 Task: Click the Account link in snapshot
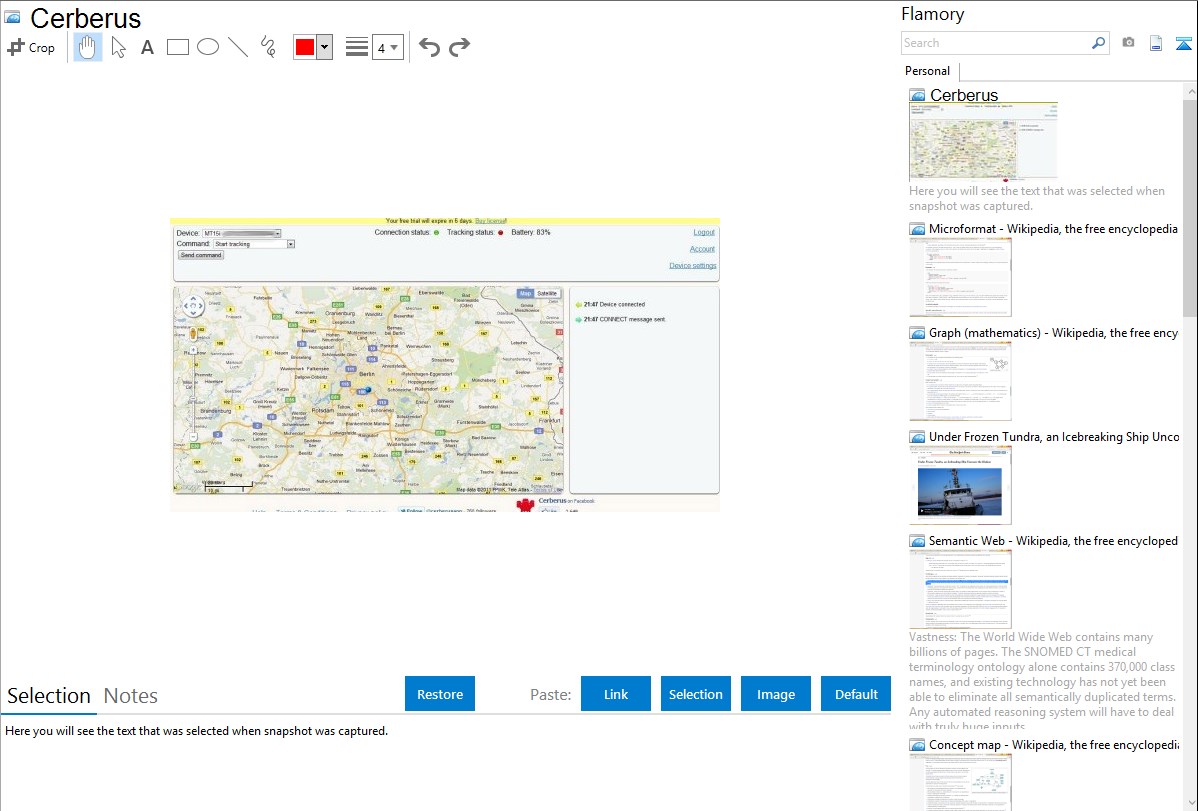click(x=702, y=249)
